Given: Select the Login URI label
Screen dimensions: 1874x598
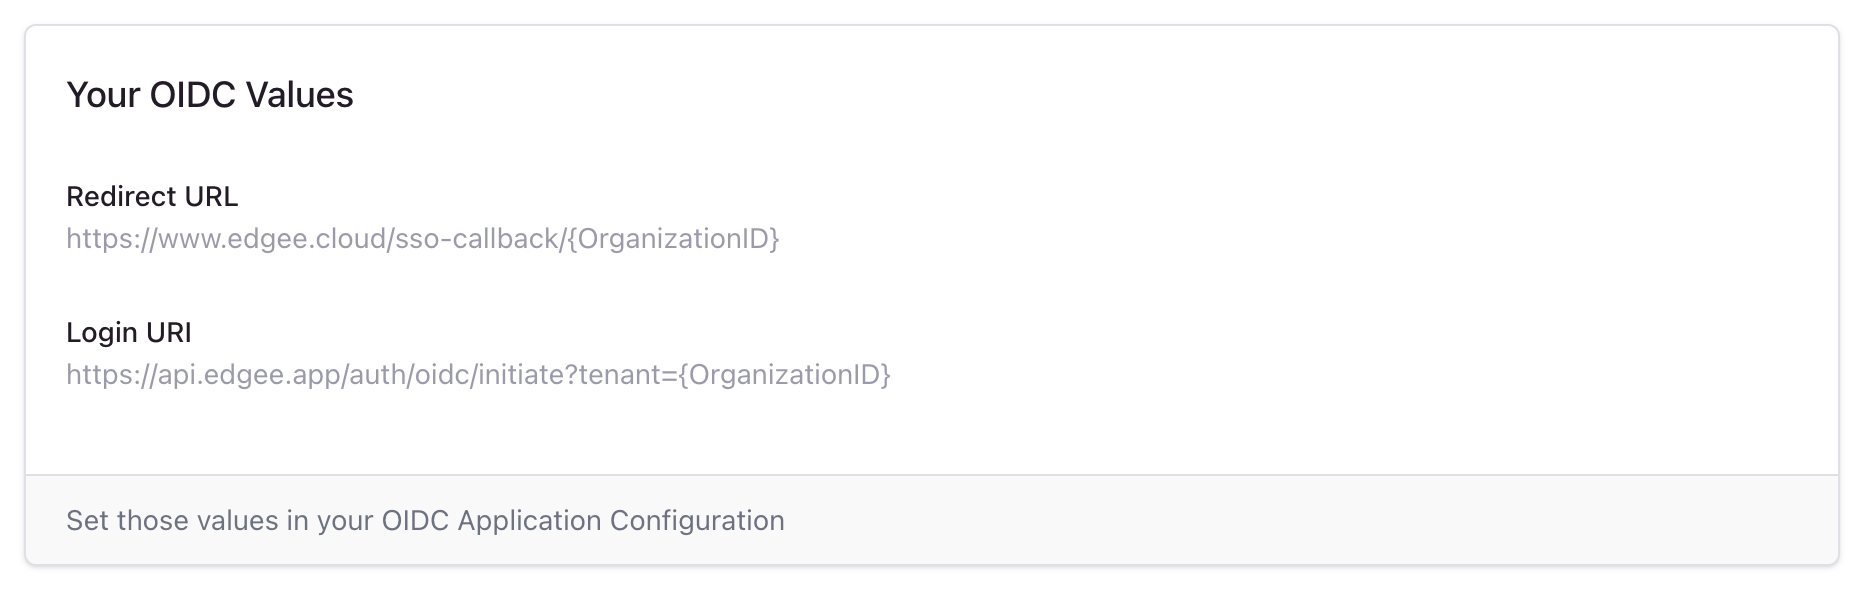Looking at the screenshot, I should 131,332.
